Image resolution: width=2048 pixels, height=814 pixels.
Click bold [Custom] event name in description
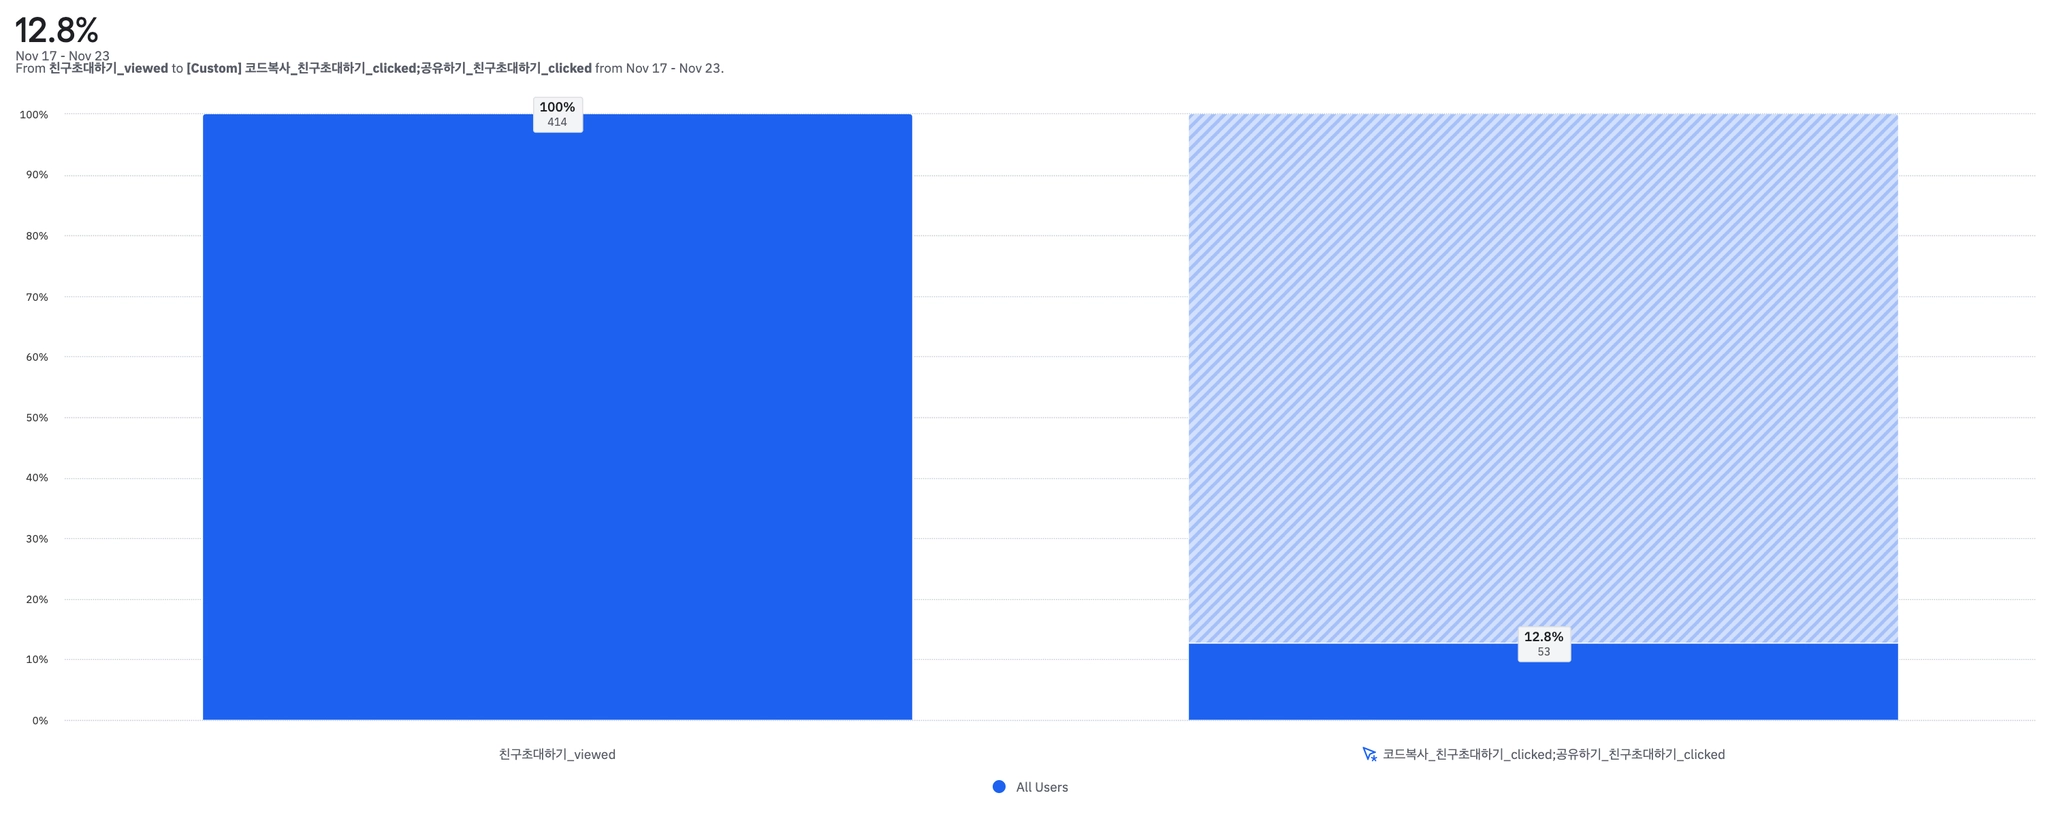point(389,69)
